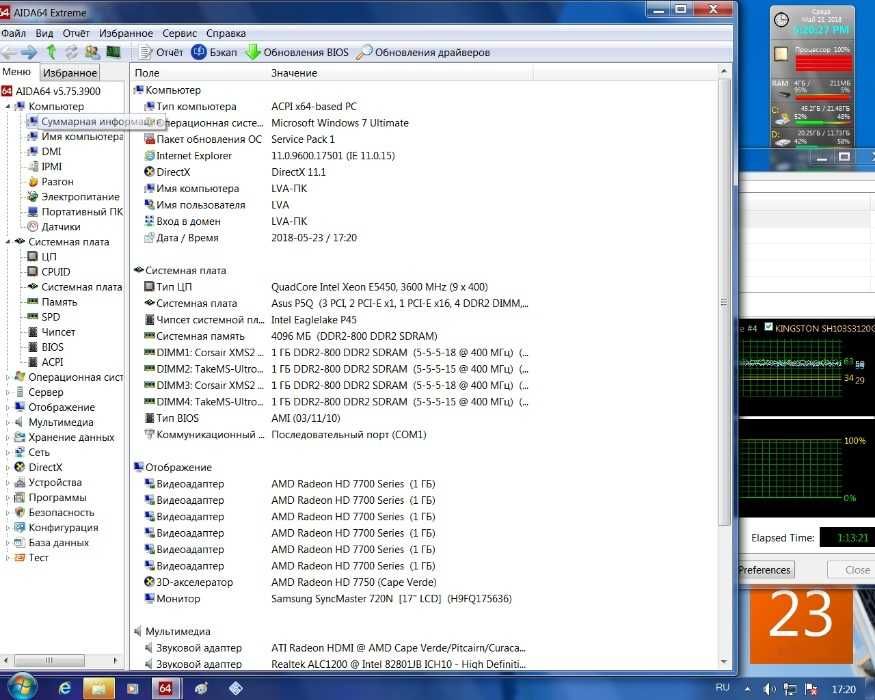The width and height of the screenshot is (875, 700).
Task: Select Имя компьютера tree item
Action: click(x=75, y=137)
